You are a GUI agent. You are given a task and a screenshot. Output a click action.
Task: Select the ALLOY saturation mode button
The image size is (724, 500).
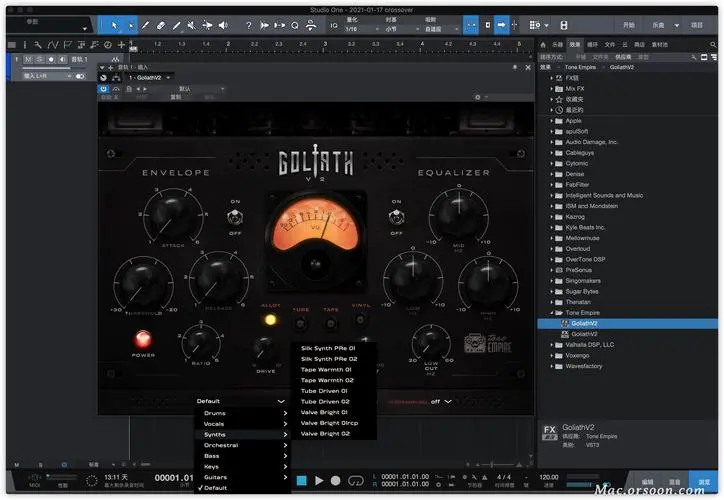coord(271,319)
